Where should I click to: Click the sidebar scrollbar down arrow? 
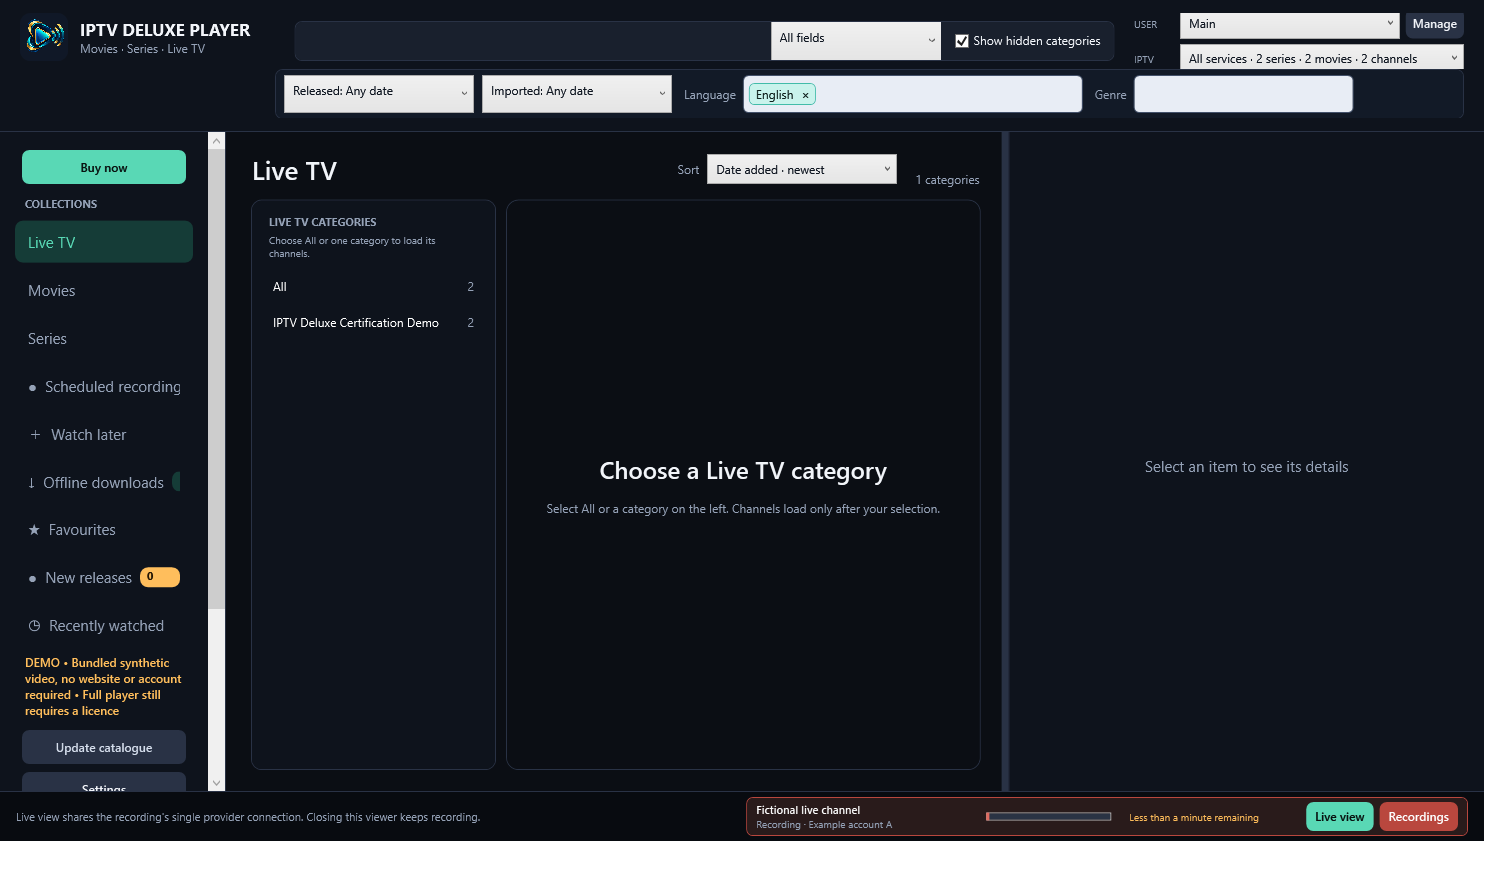pos(216,783)
